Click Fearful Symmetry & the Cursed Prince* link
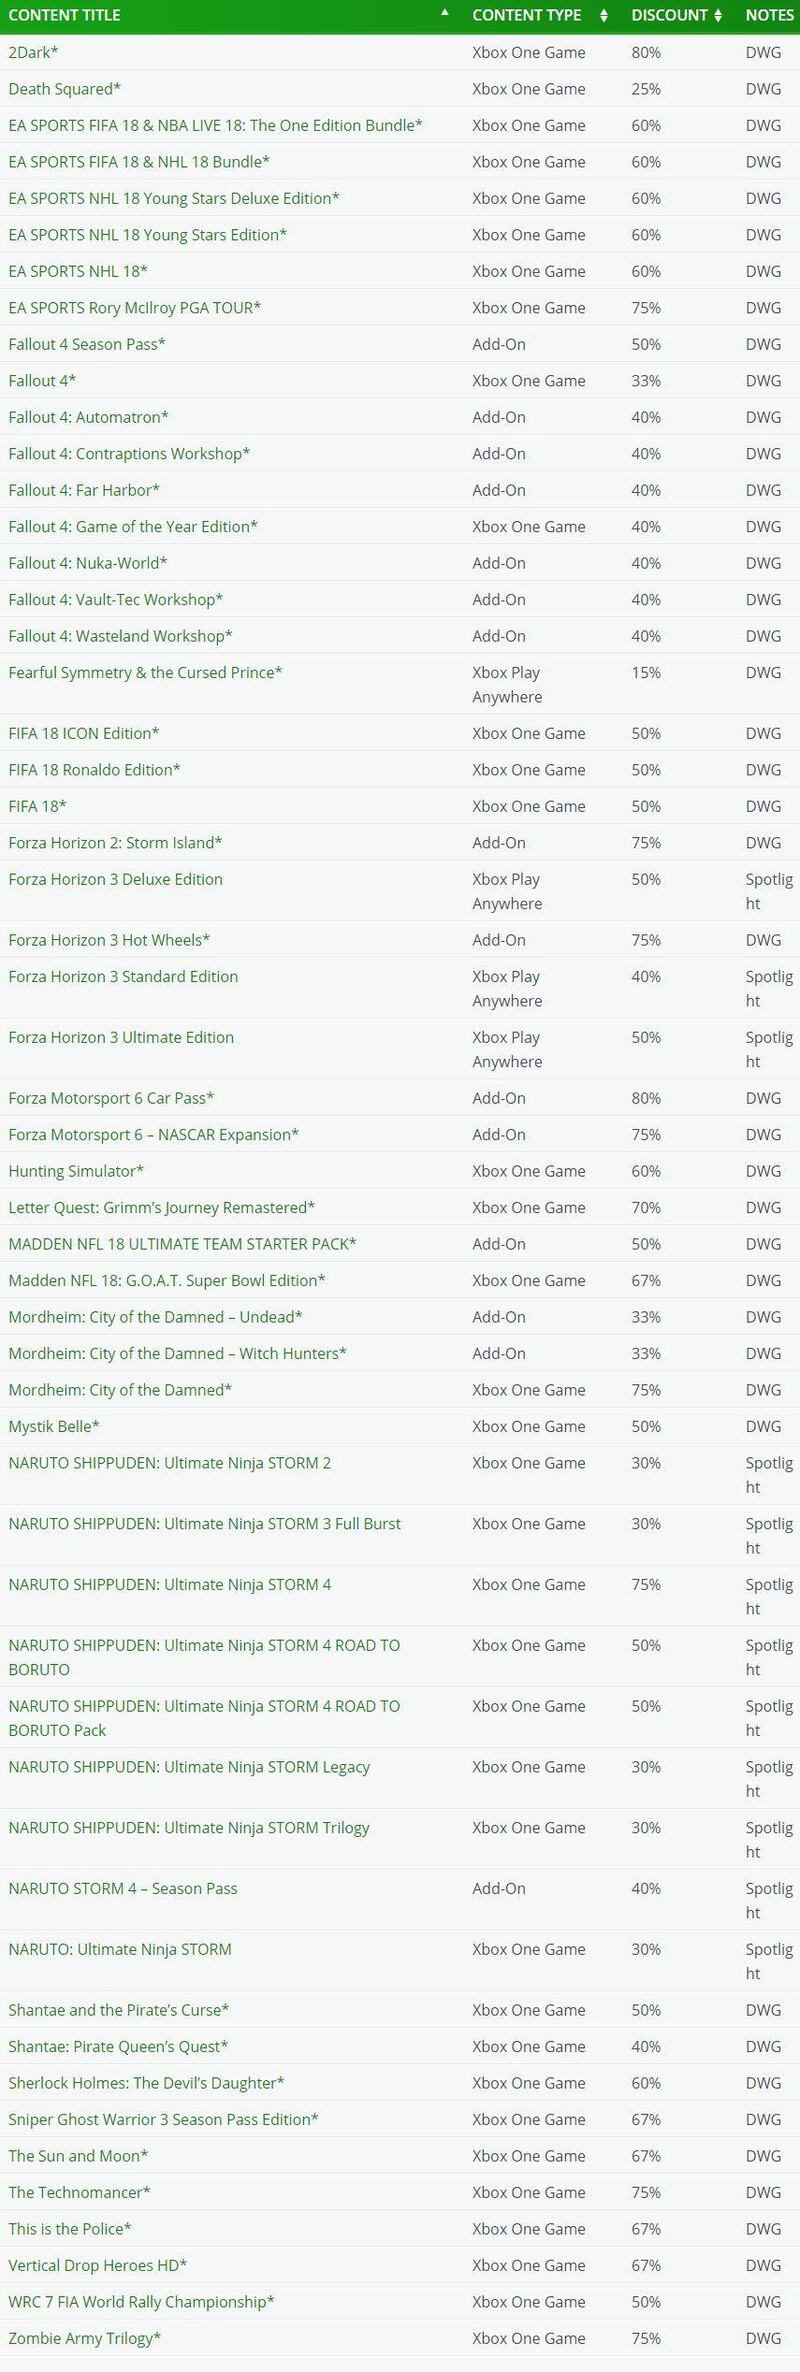The height and width of the screenshot is (2372, 800). click(145, 672)
